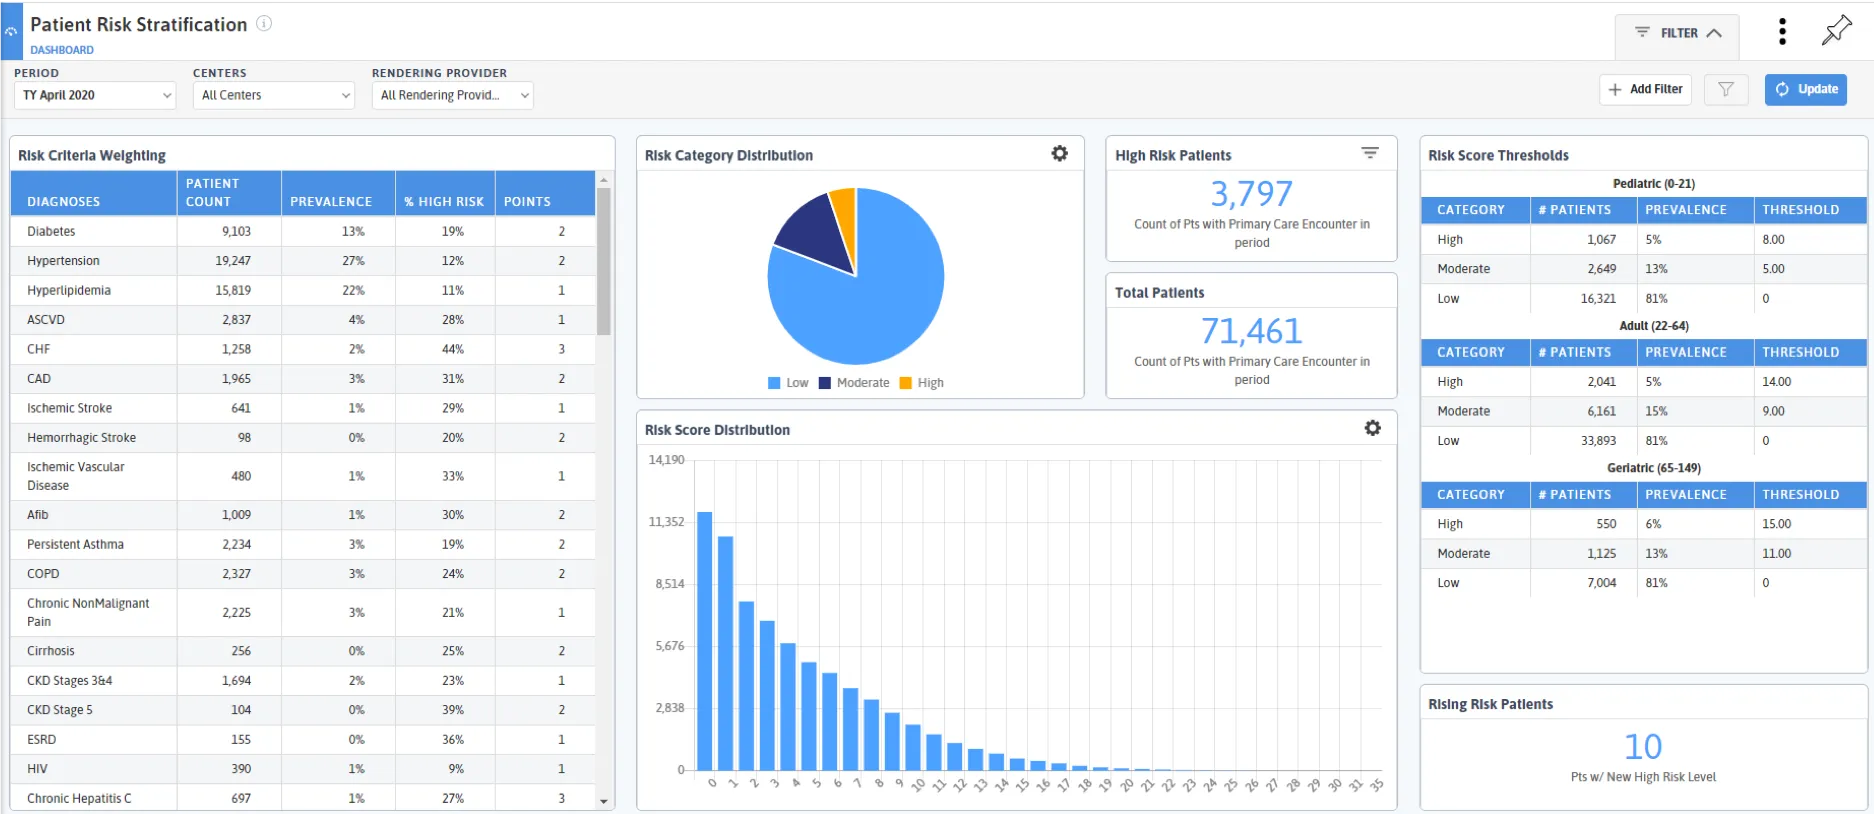
Task: Toggle Low series in pie chart legend
Action: (788, 383)
